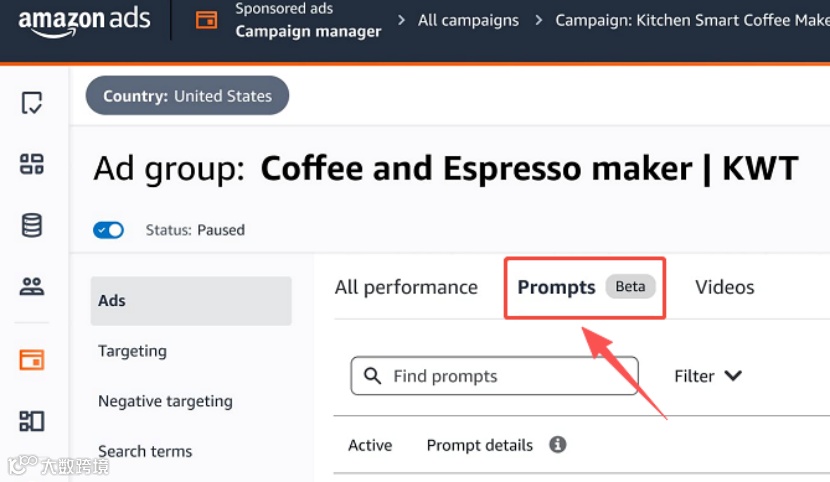The height and width of the screenshot is (482, 830).
Task: Click All campaigns breadcrumb link
Action: pyautogui.click(x=468, y=20)
